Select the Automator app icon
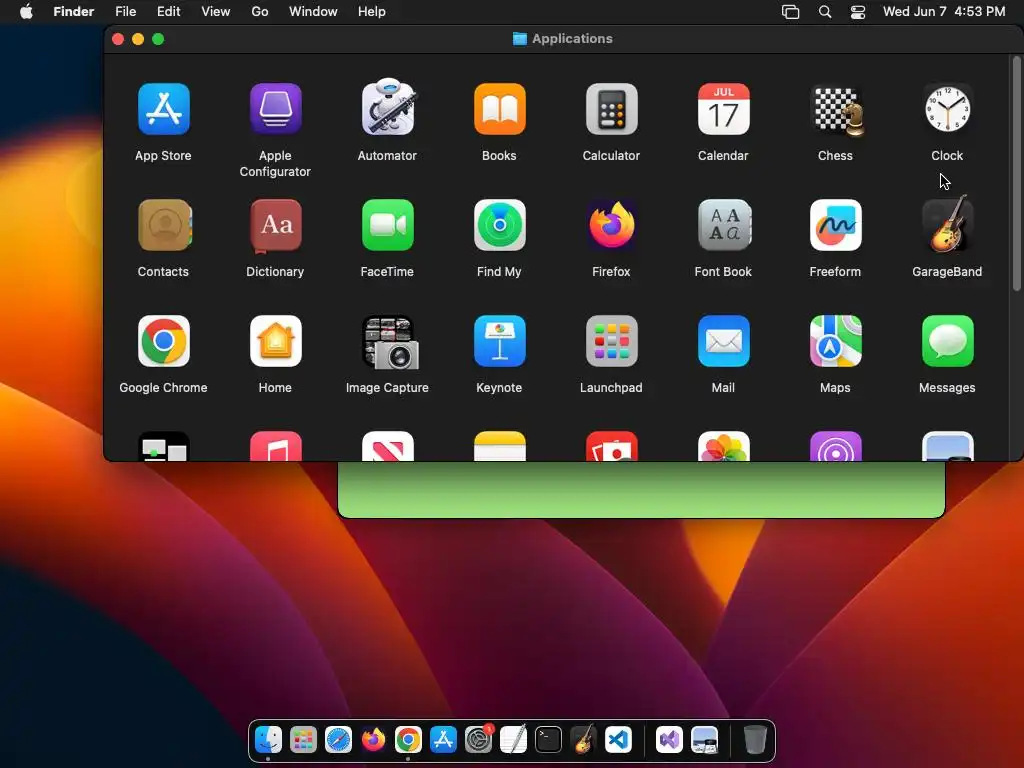 point(388,108)
